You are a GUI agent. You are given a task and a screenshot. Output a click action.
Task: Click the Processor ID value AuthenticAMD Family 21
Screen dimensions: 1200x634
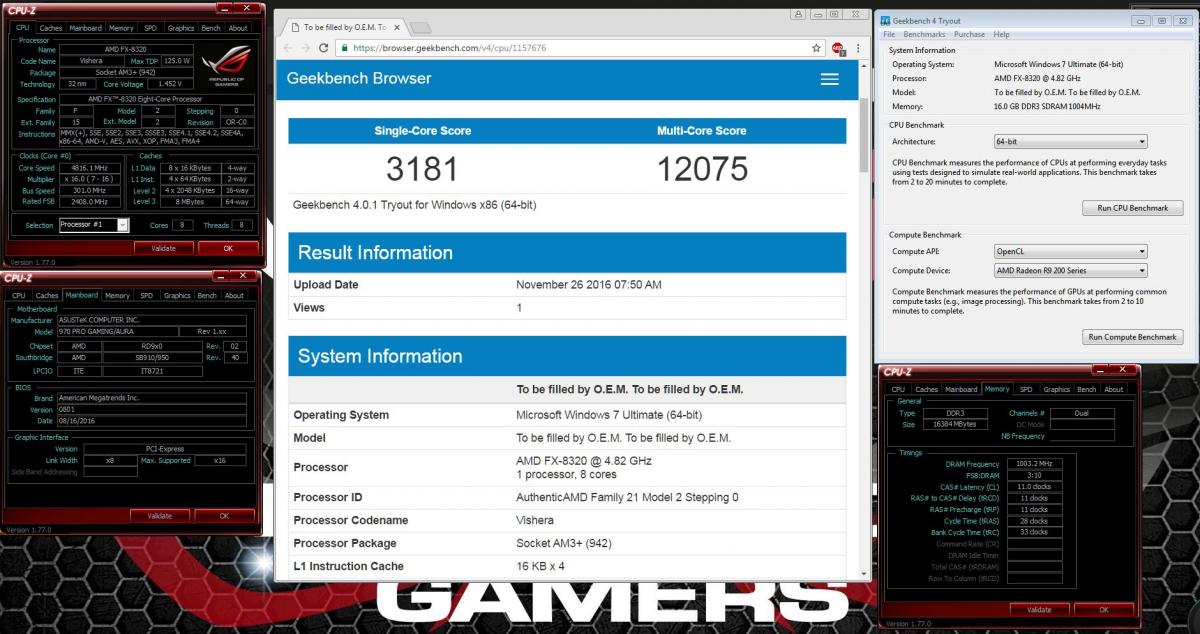click(x=627, y=497)
